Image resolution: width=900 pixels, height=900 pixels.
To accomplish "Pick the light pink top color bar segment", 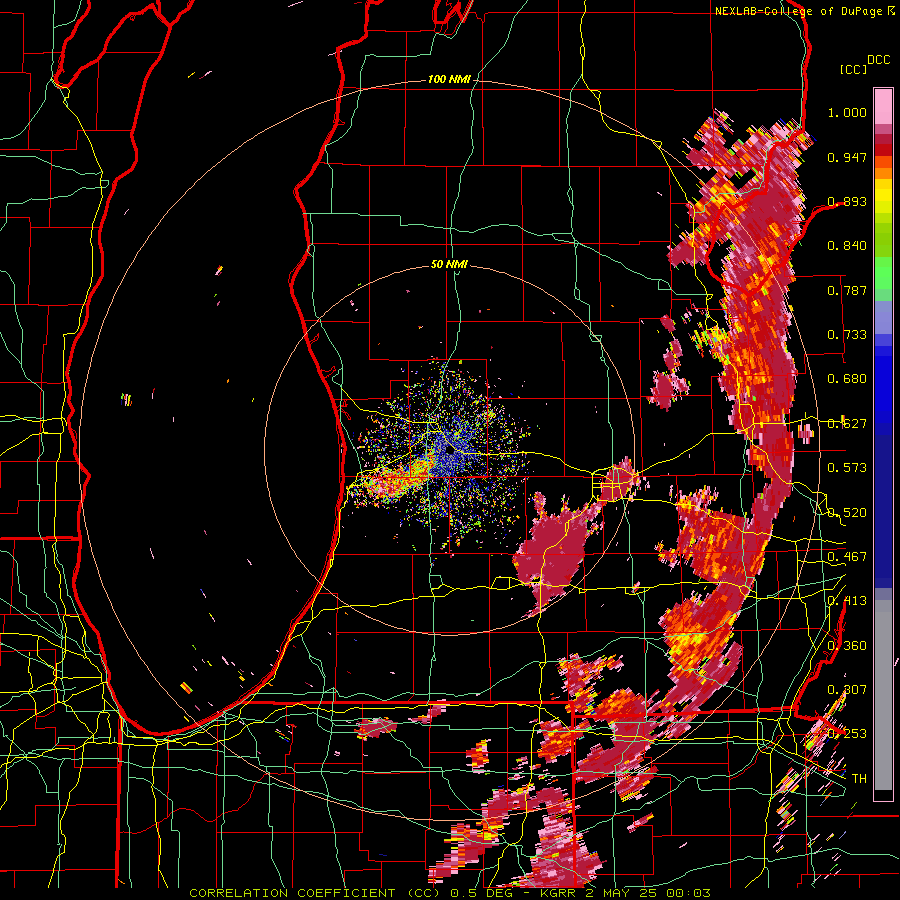I will click(883, 106).
